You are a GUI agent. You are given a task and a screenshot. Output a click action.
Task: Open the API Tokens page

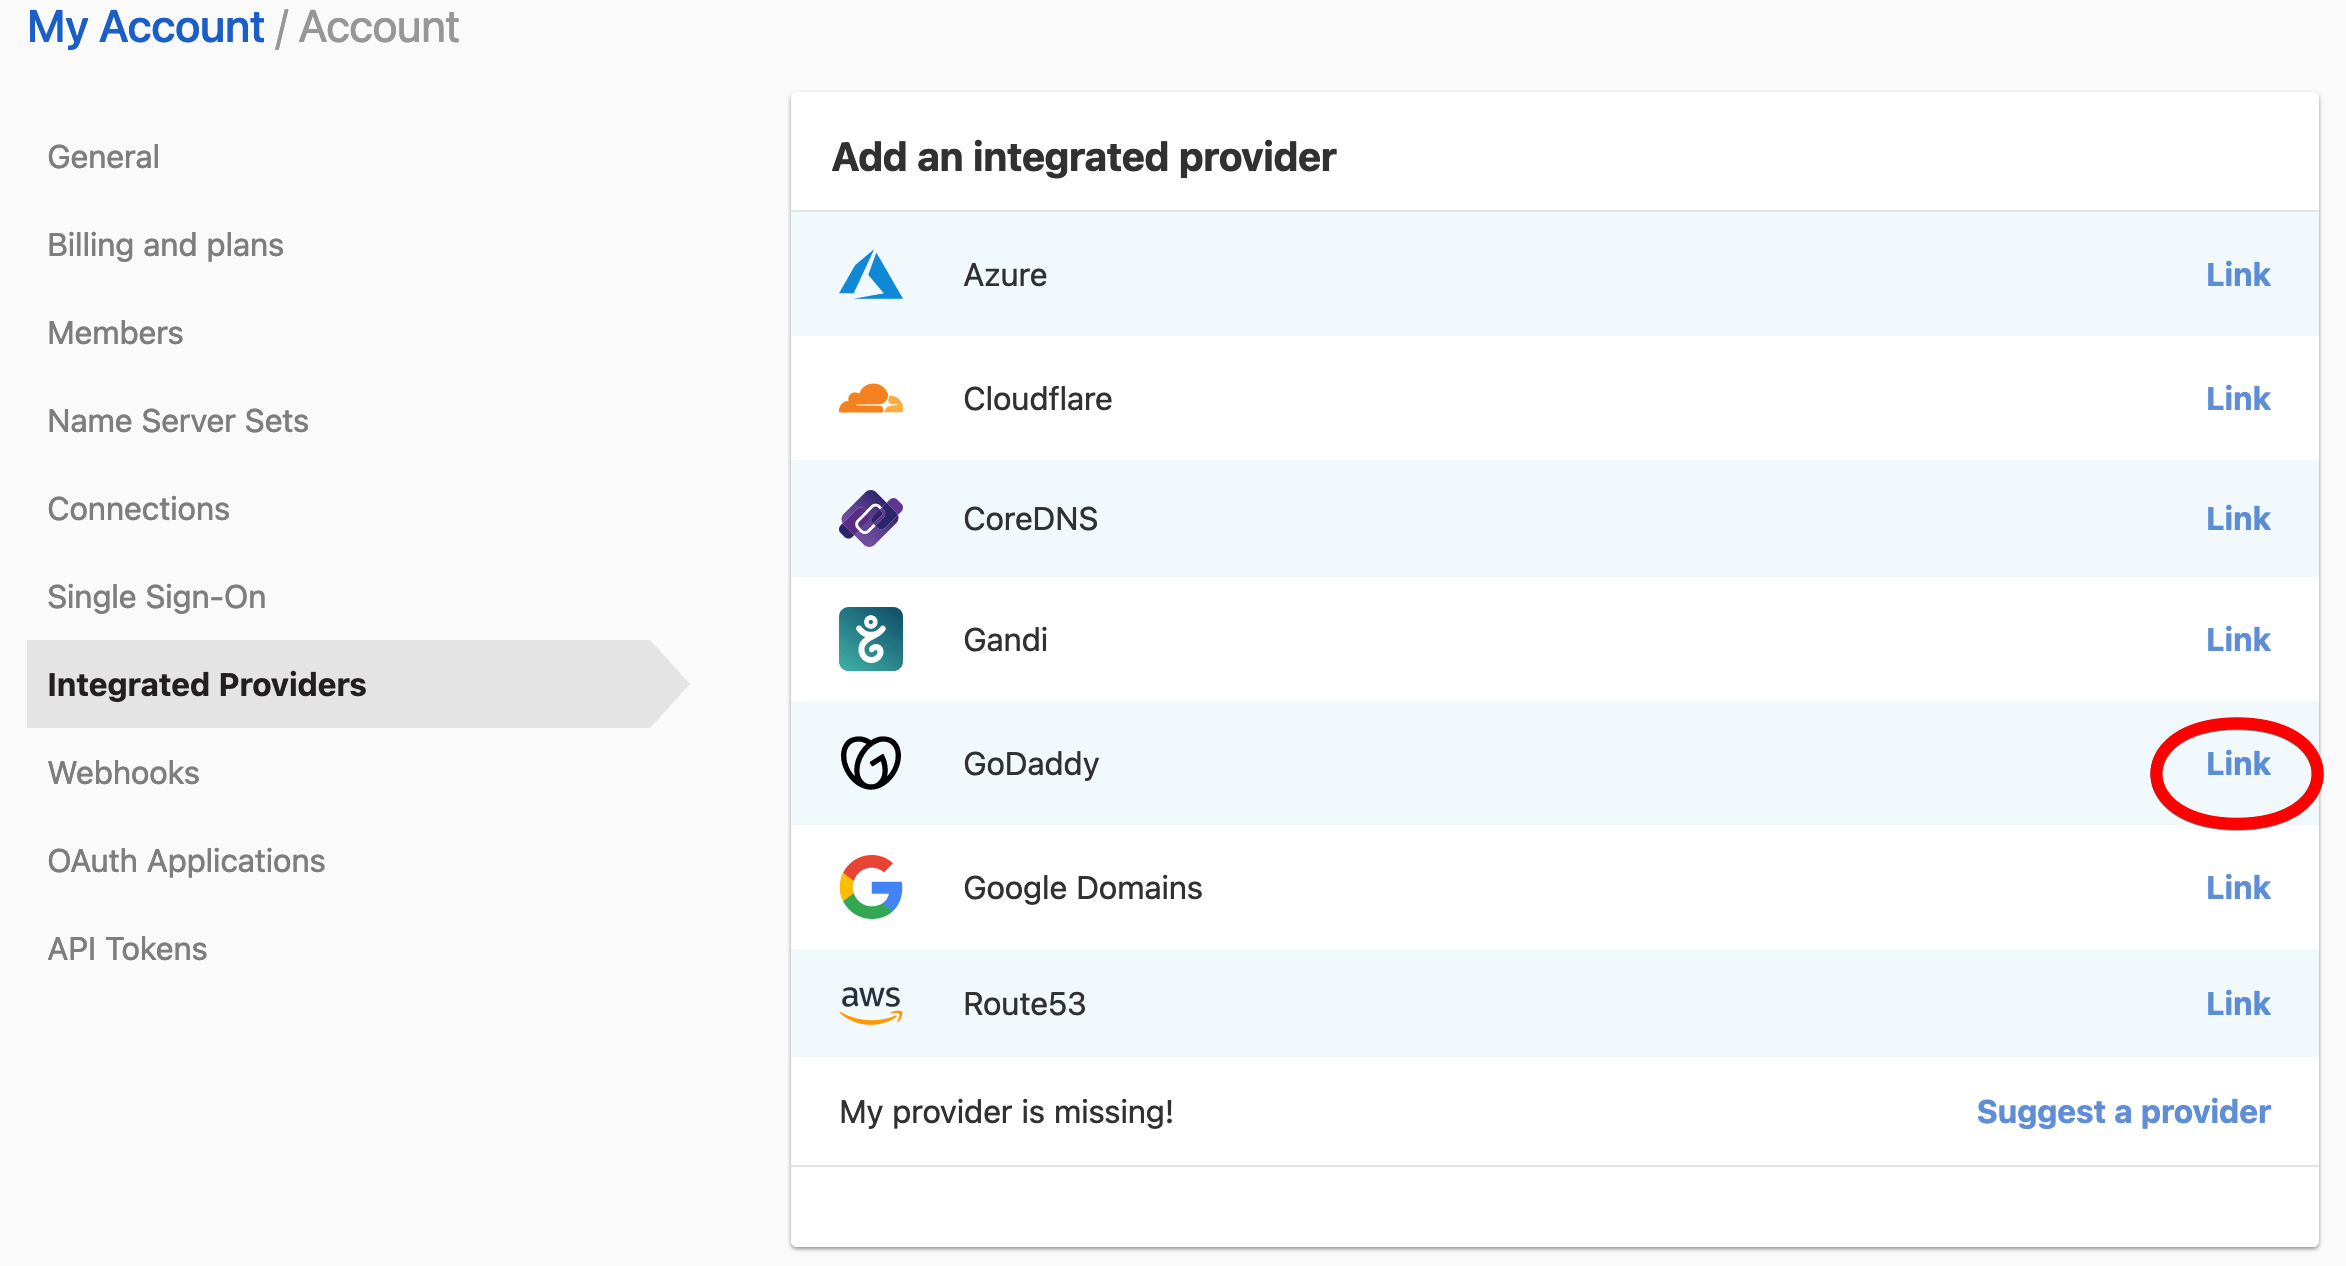[127, 948]
